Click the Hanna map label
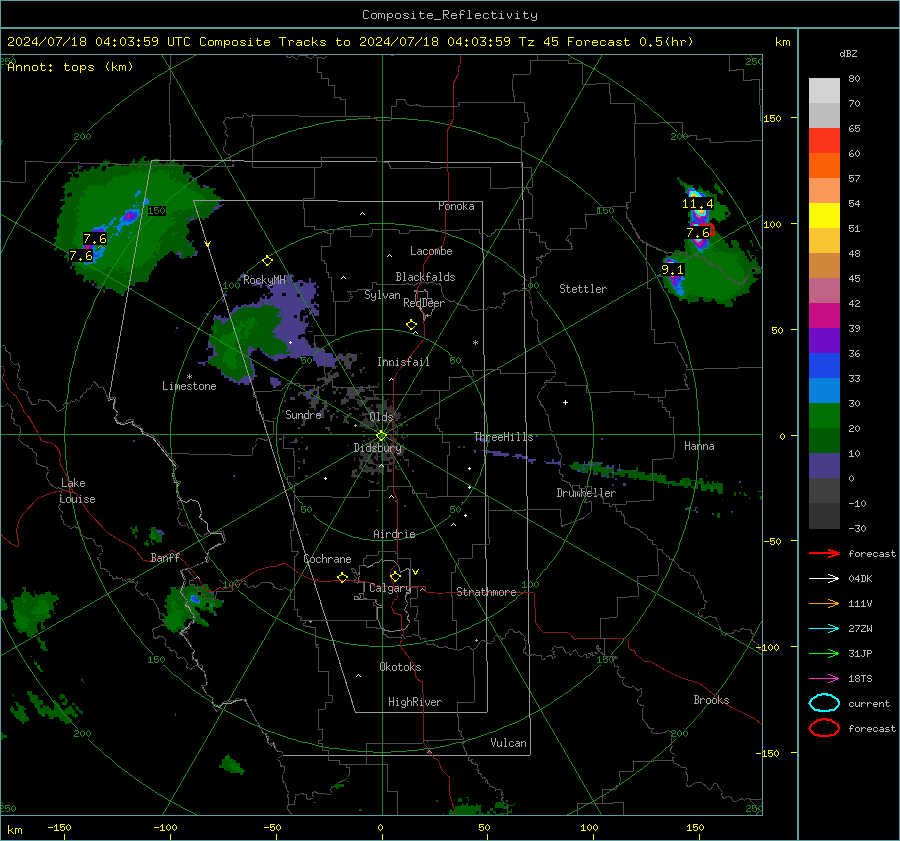 [x=699, y=446]
